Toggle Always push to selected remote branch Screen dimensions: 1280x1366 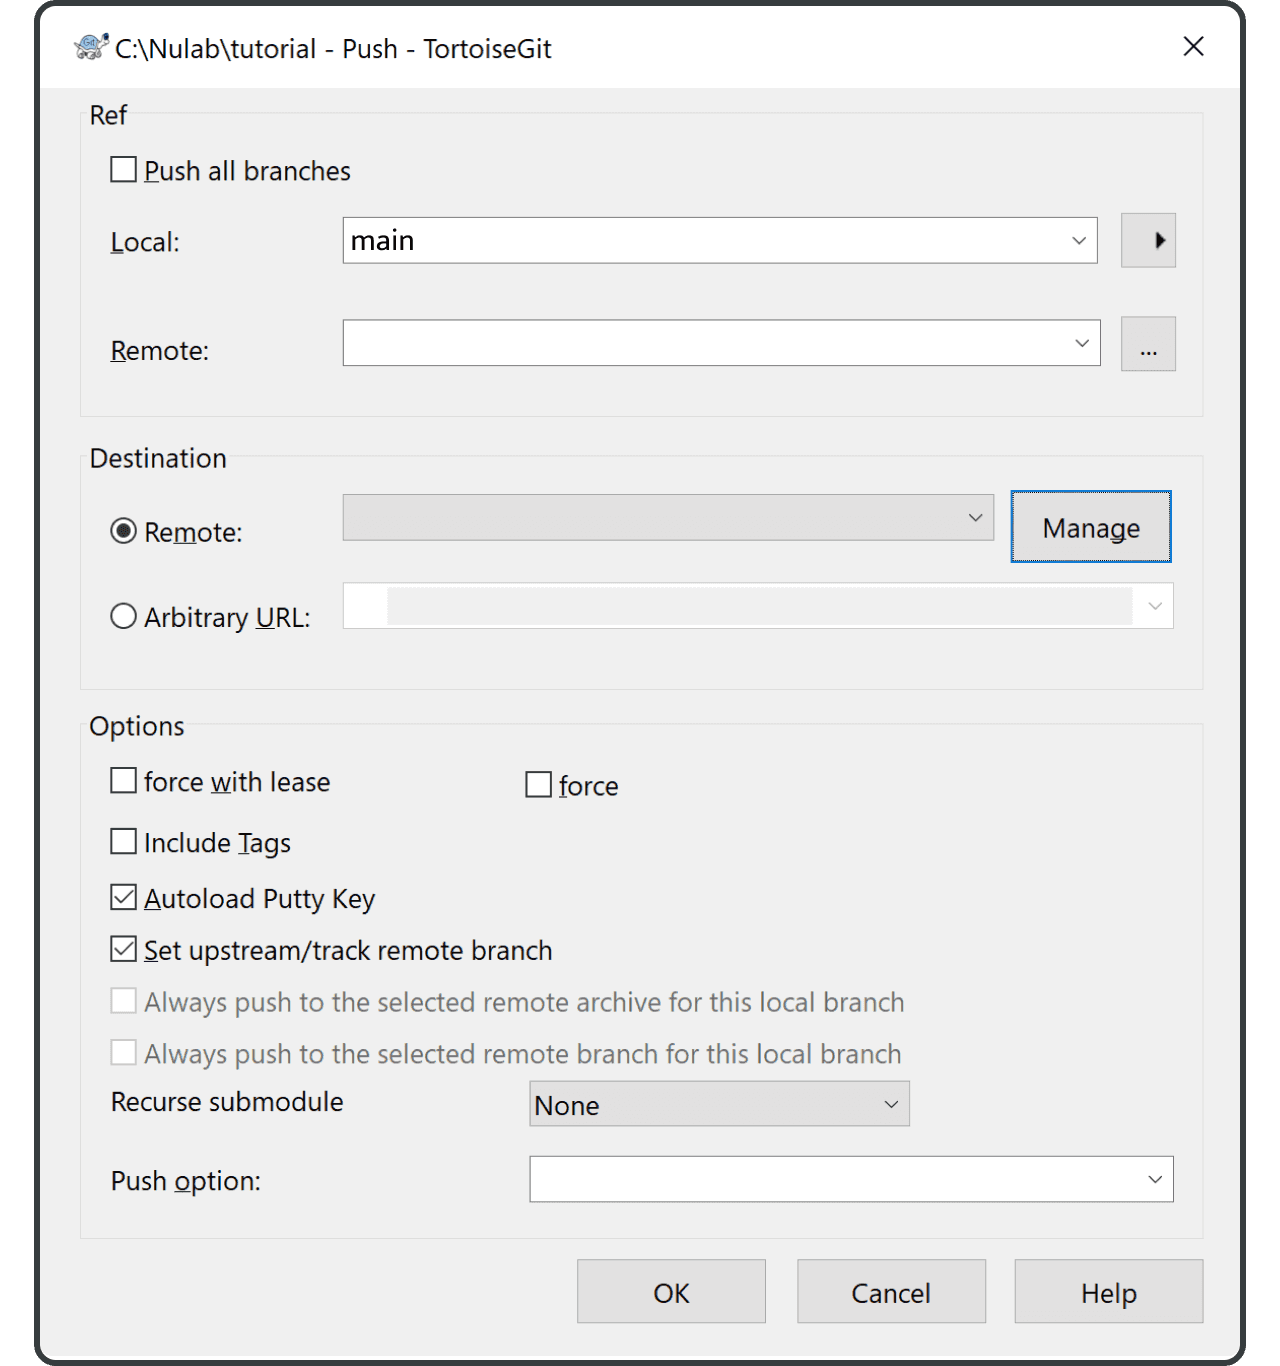click(x=123, y=1052)
